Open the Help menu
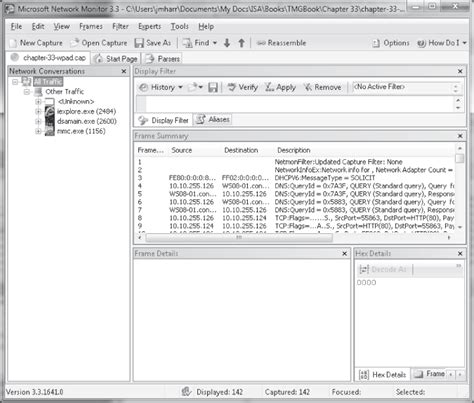This screenshot has width=474, height=403. coord(206,27)
